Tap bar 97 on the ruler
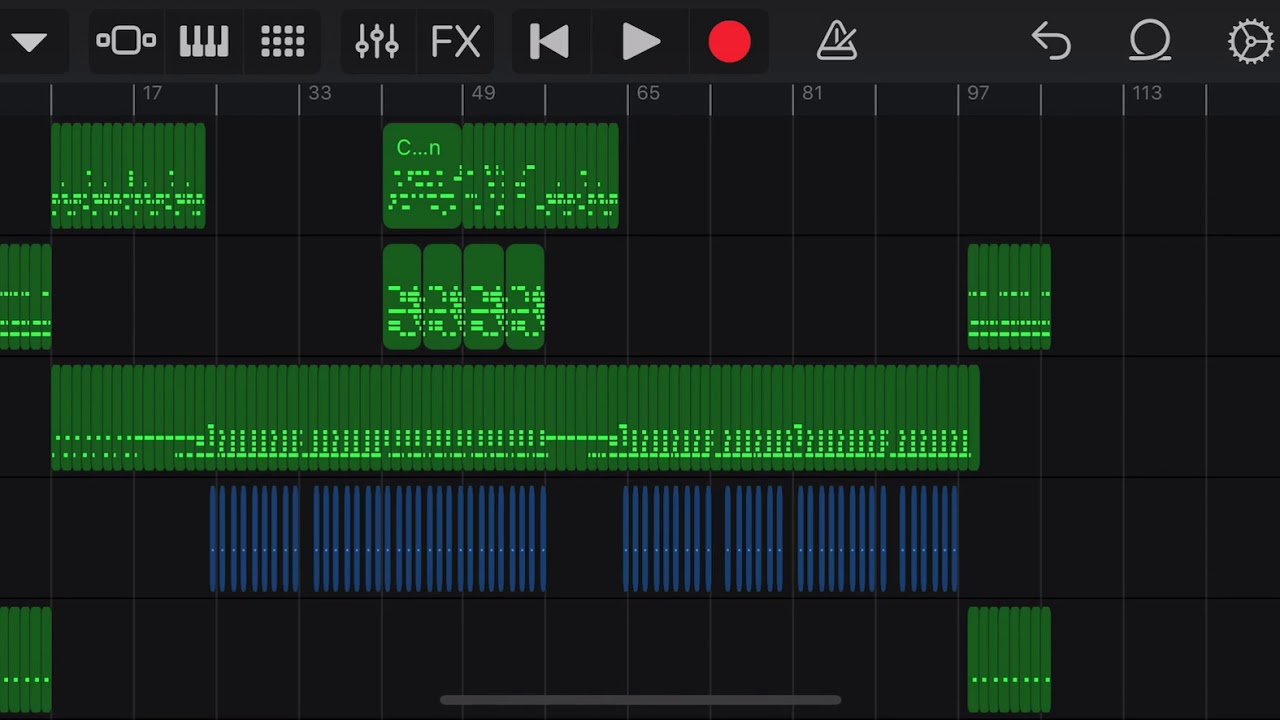Screen dimensions: 1280x720 (x=978, y=93)
